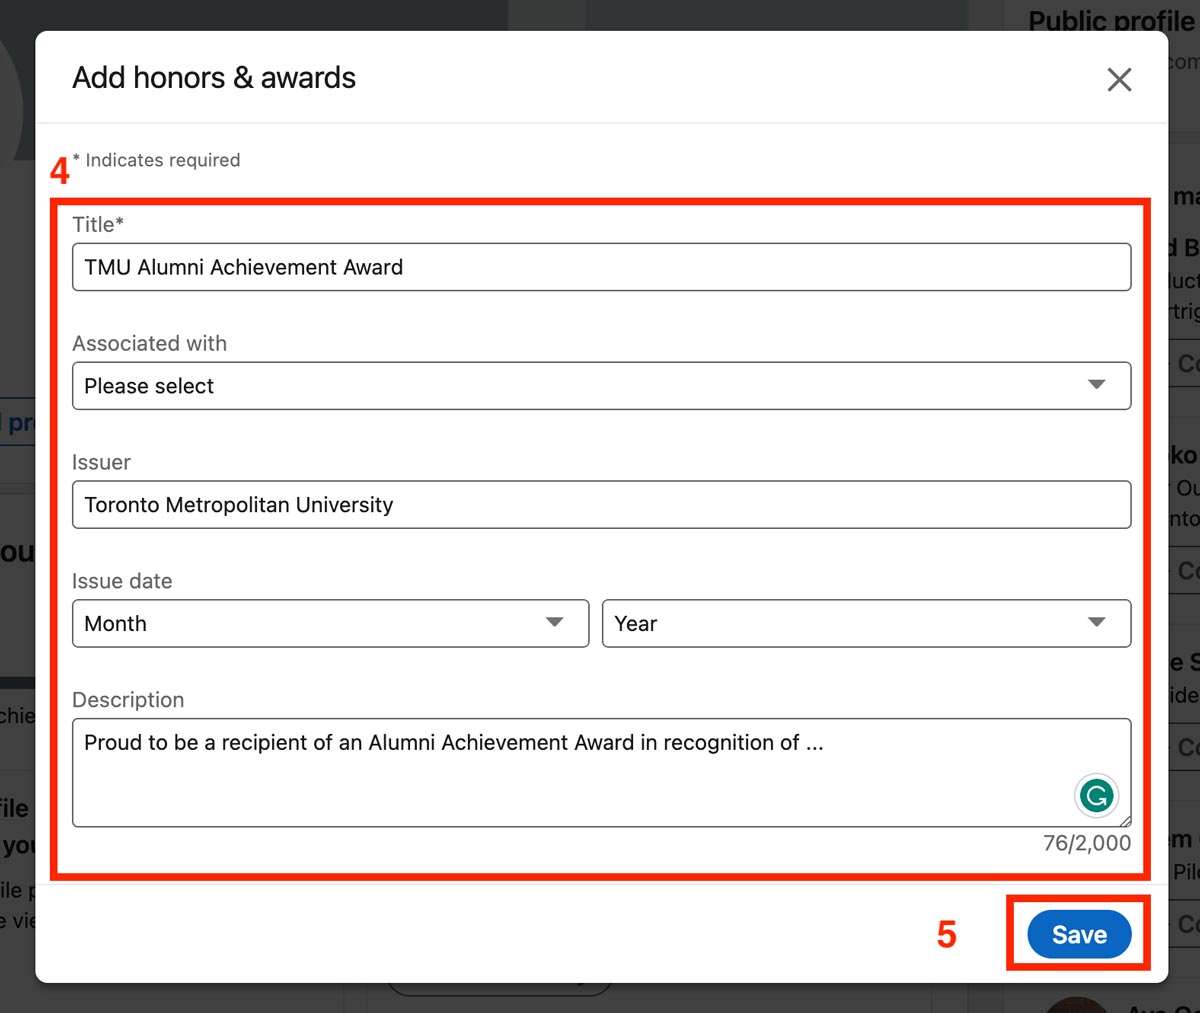Open the Associated with selector
This screenshot has height=1013, width=1200.
[600, 385]
